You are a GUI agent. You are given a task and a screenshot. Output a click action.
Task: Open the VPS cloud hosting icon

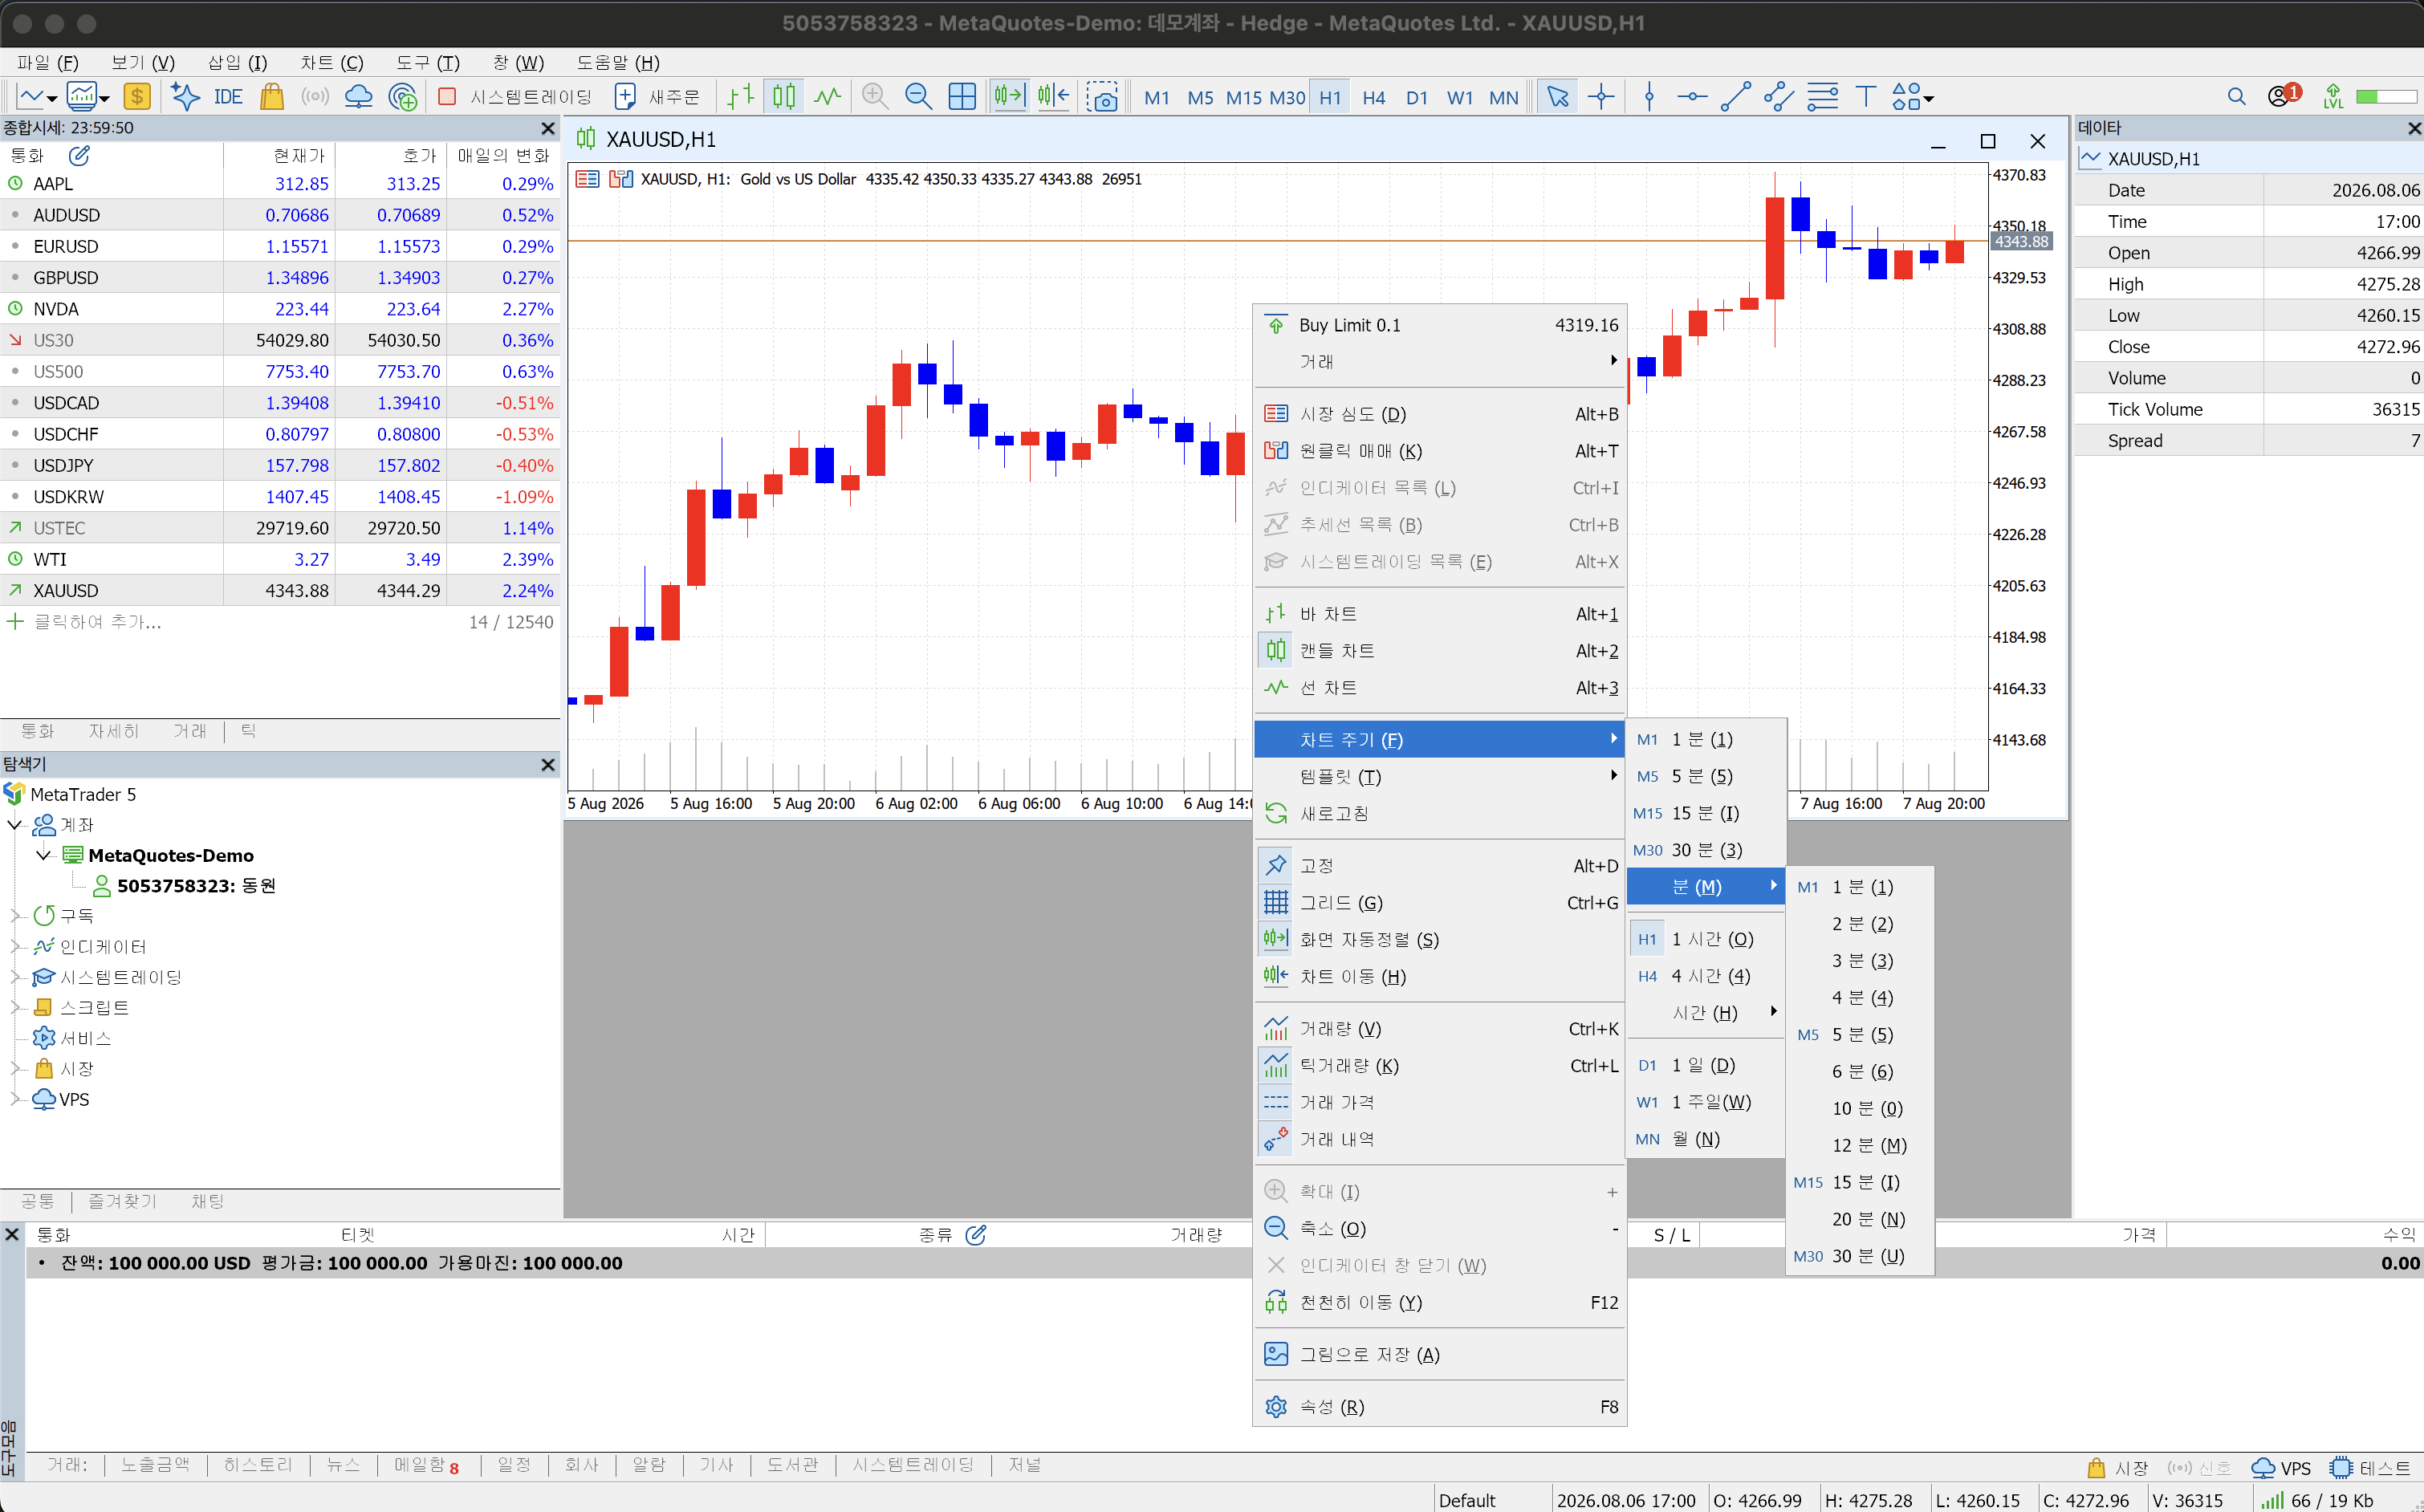pyautogui.click(x=358, y=97)
